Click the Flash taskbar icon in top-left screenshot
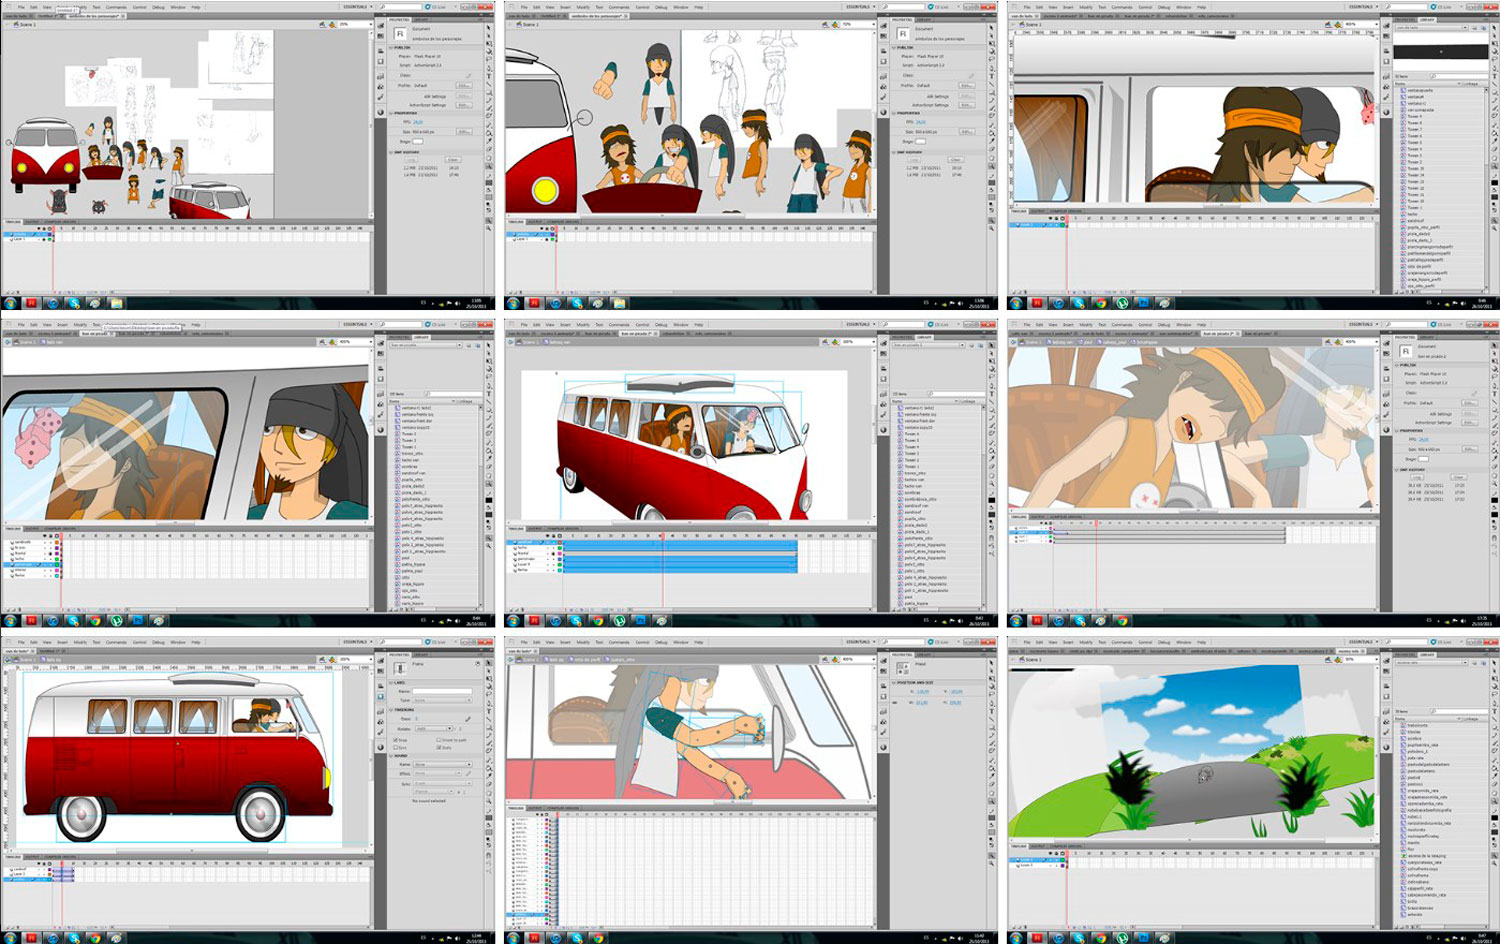This screenshot has width=1500, height=944. coord(31,303)
